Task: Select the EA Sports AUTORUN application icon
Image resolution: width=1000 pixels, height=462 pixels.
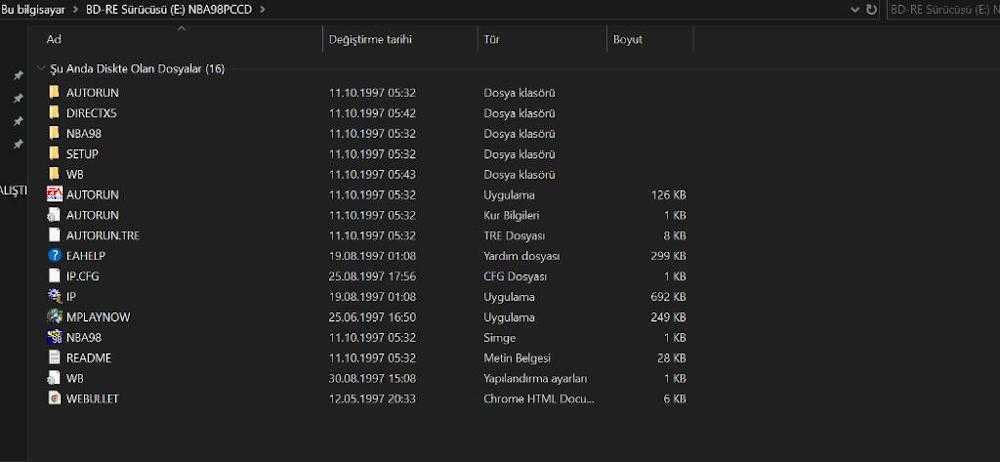Action: (54, 195)
